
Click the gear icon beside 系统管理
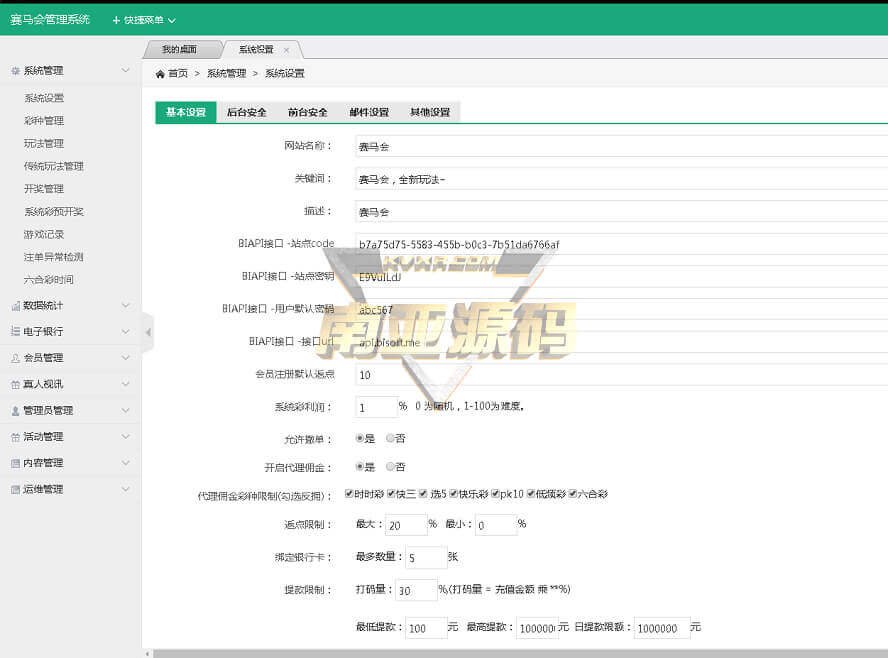pos(15,71)
